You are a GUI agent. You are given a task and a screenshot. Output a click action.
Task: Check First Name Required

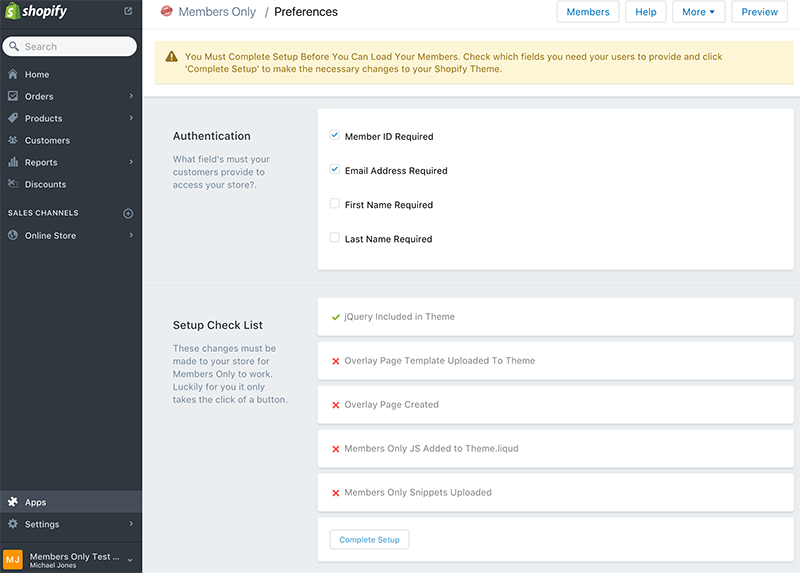pyautogui.click(x=334, y=204)
